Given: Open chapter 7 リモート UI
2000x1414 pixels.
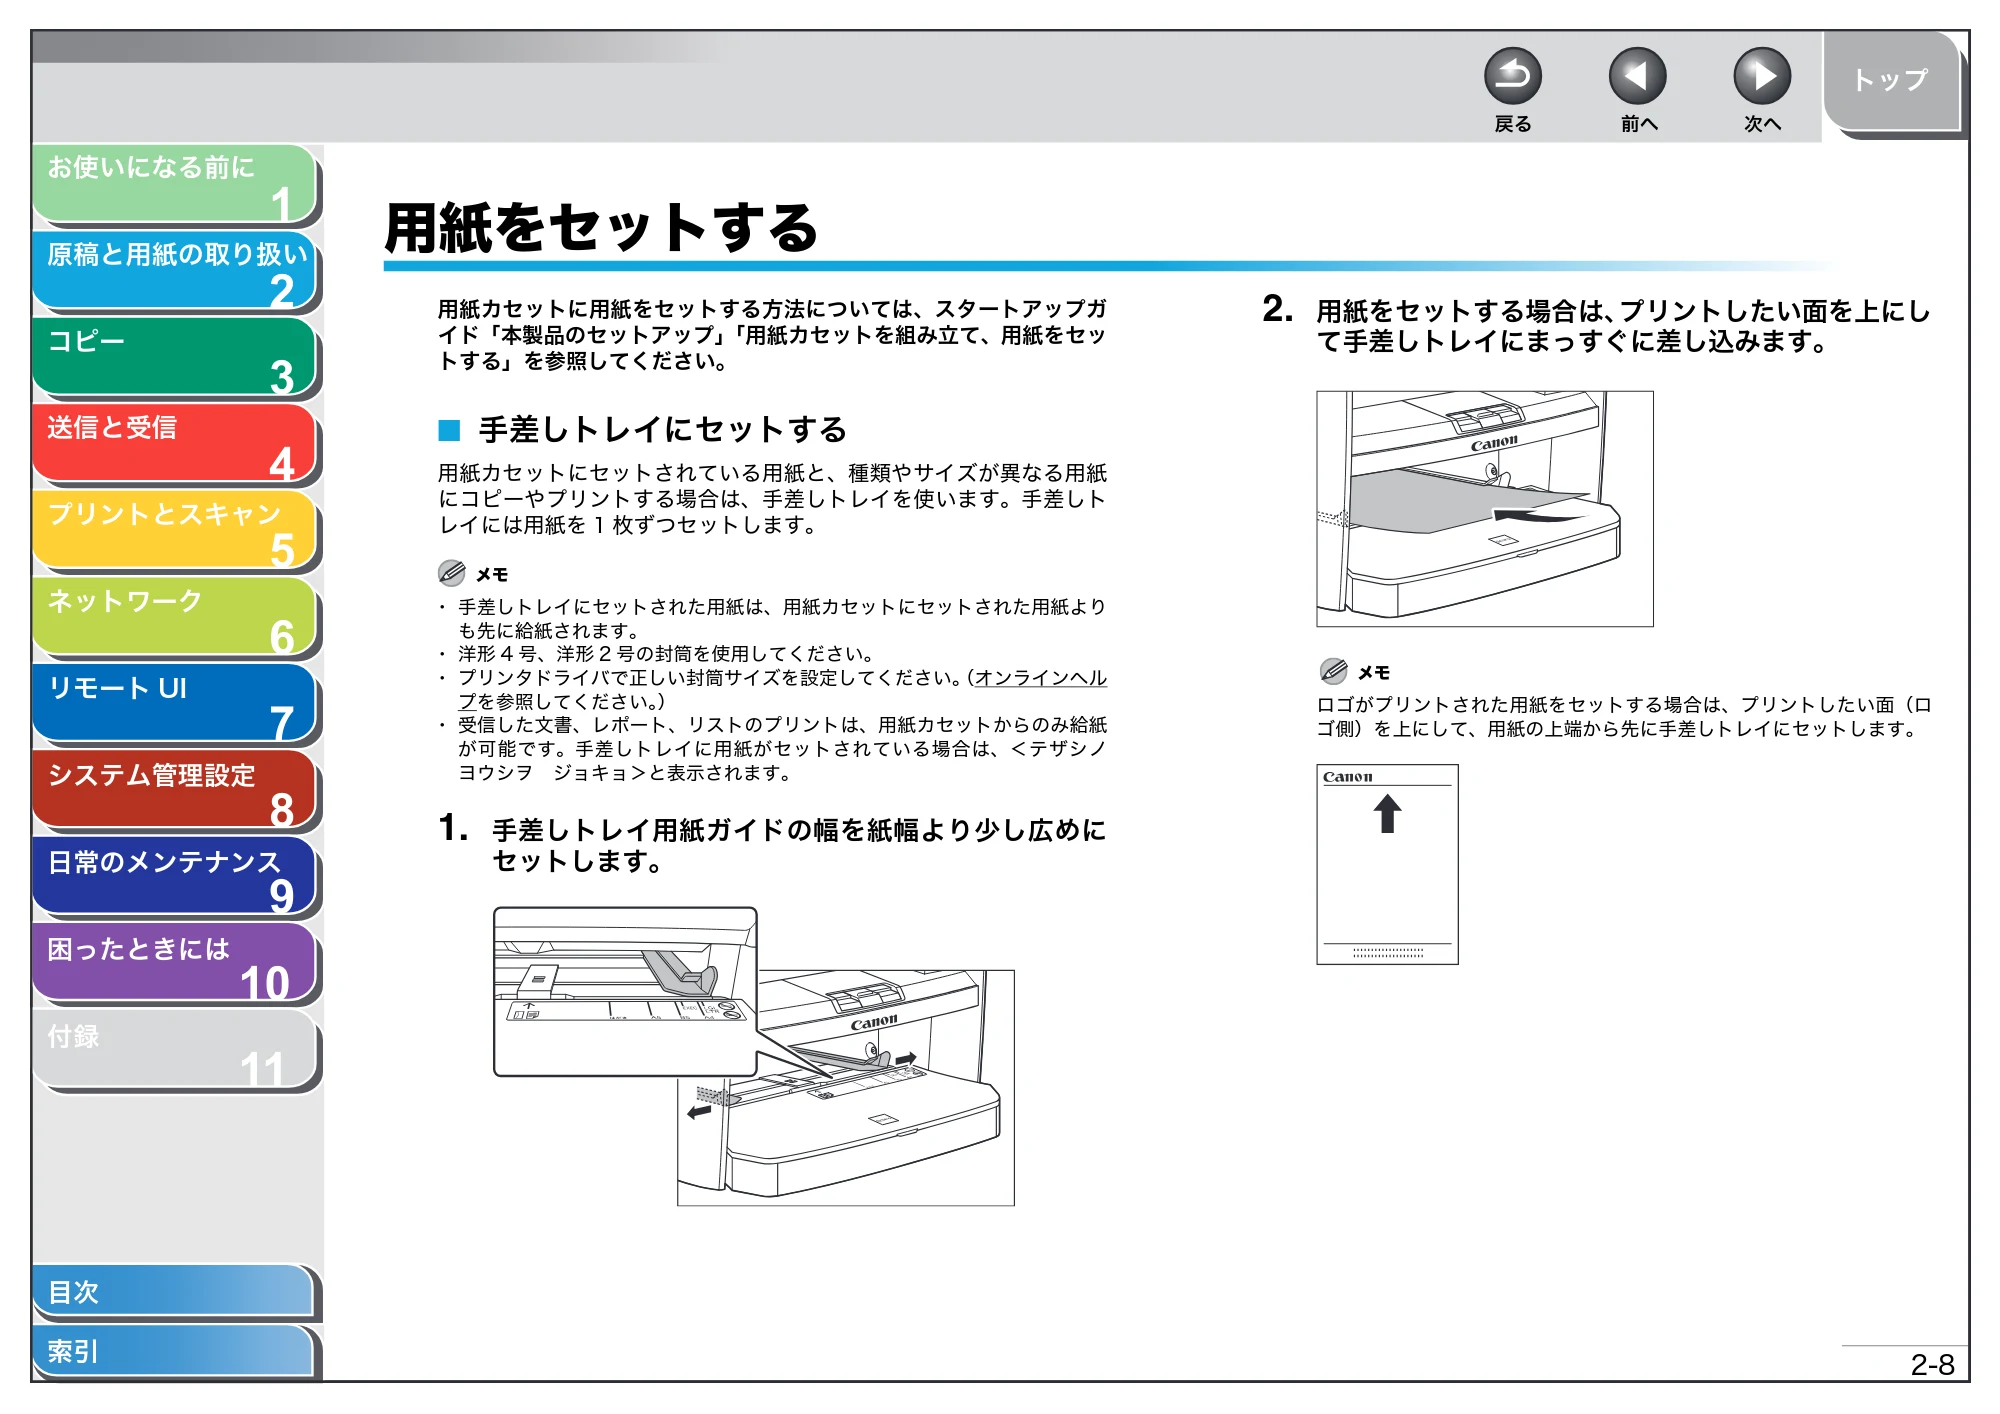Looking at the screenshot, I should pyautogui.click(x=175, y=704).
